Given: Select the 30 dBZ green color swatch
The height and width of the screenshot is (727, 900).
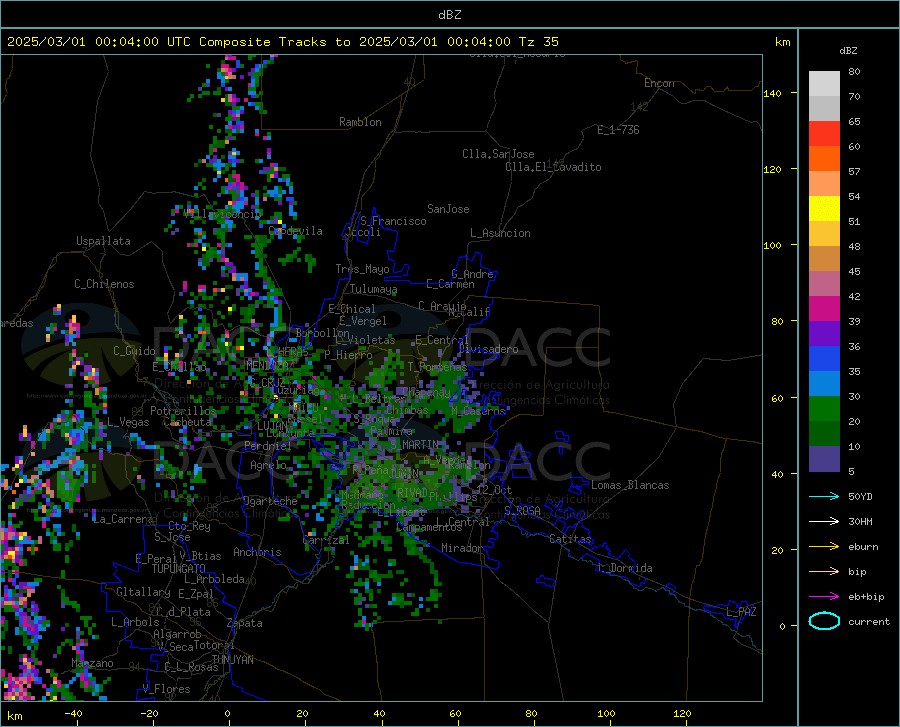Looking at the screenshot, I should tap(824, 409).
